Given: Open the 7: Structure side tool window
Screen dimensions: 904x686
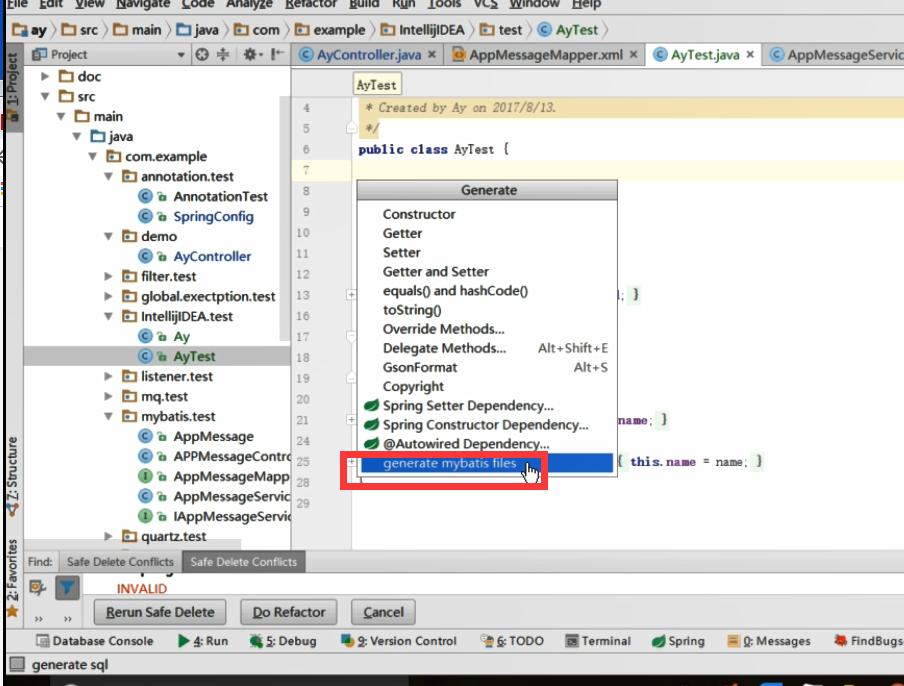Looking at the screenshot, I should click(x=12, y=476).
